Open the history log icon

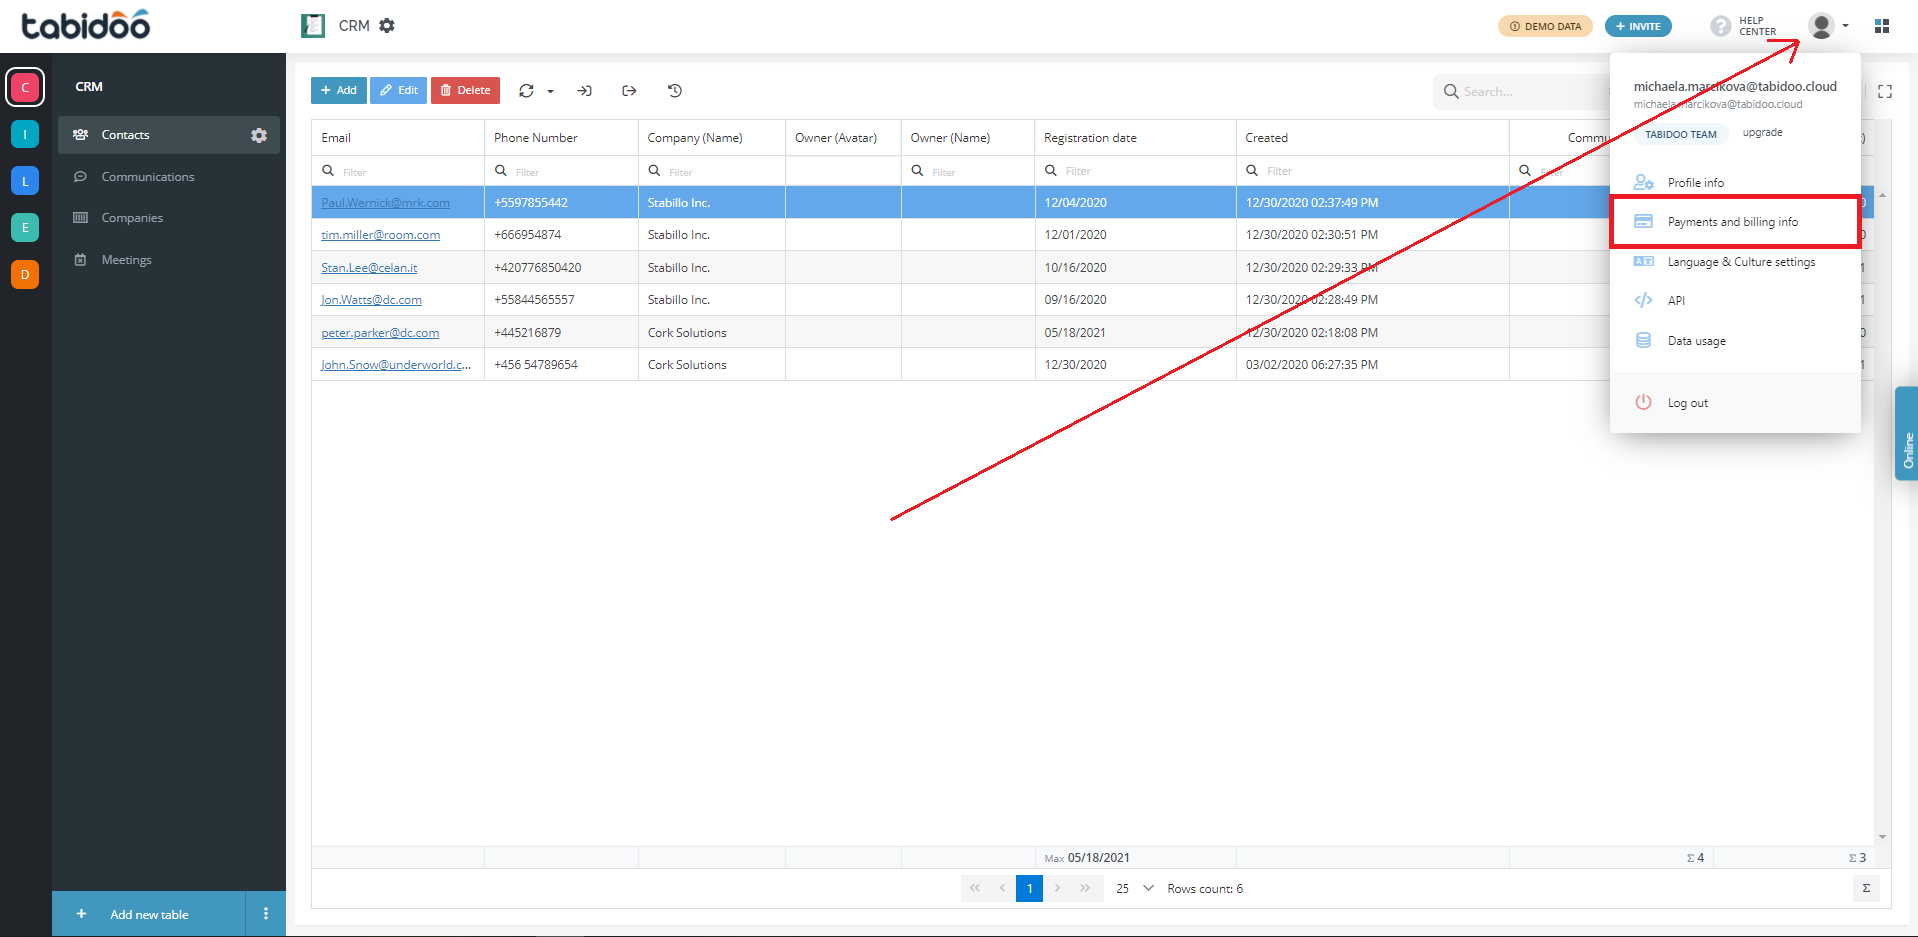click(675, 91)
